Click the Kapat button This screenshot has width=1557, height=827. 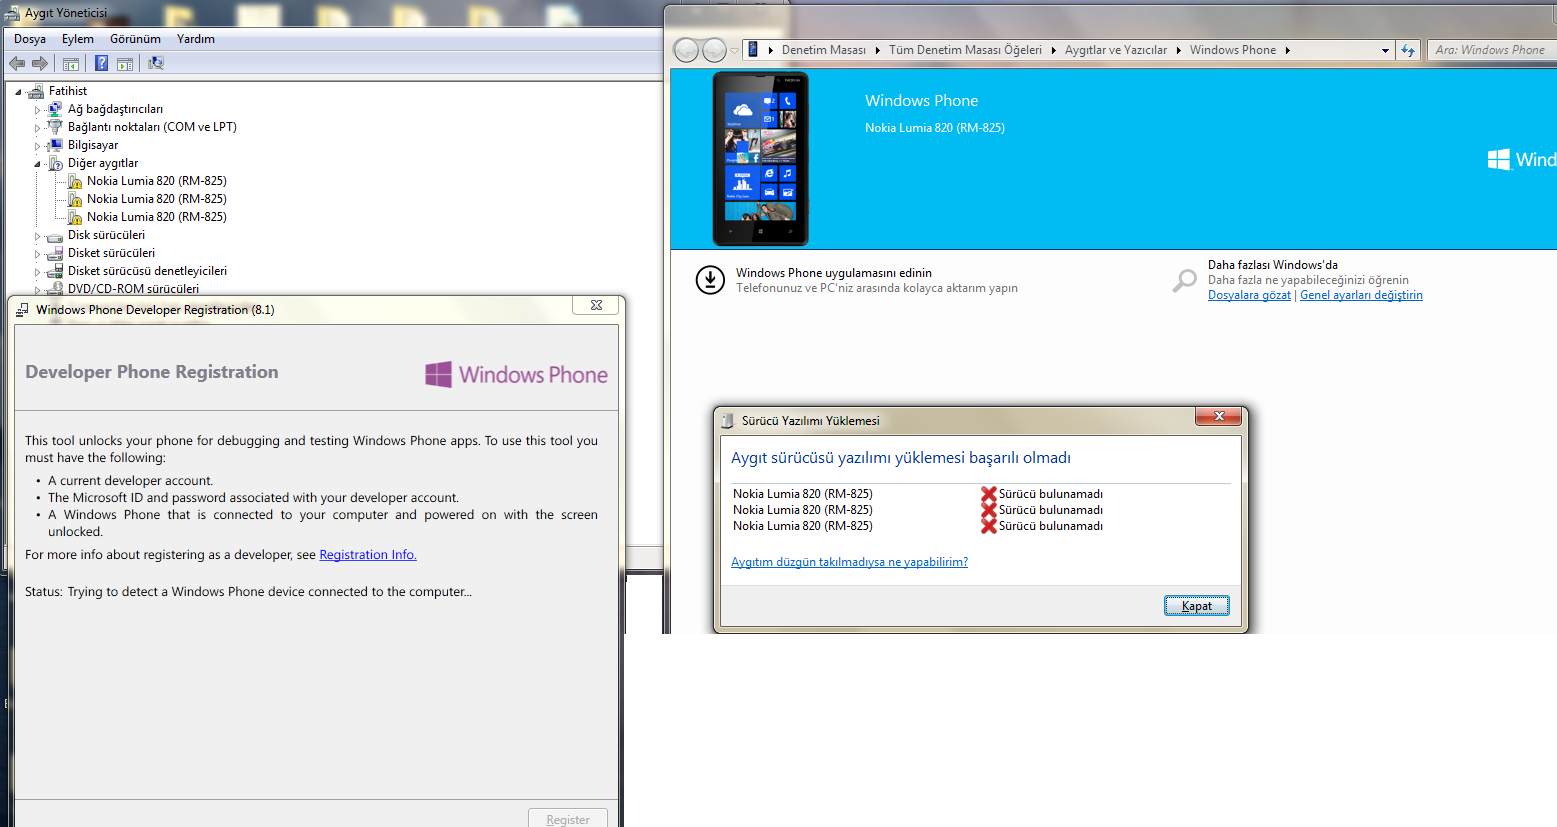pyautogui.click(x=1197, y=606)
